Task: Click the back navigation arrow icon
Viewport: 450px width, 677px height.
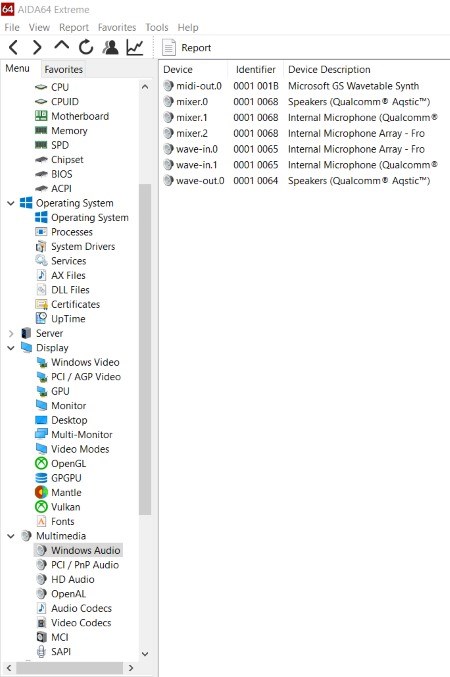Action: 13,47
